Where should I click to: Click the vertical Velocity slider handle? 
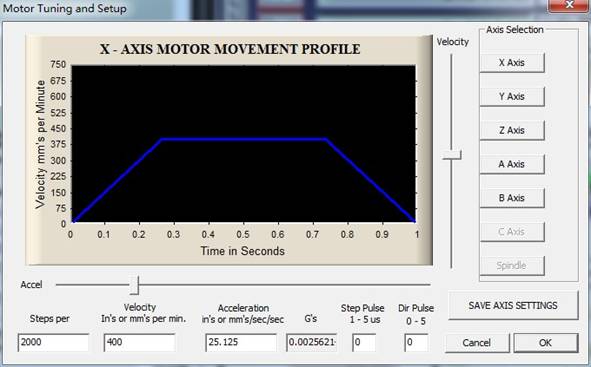[x=452, y=155]
